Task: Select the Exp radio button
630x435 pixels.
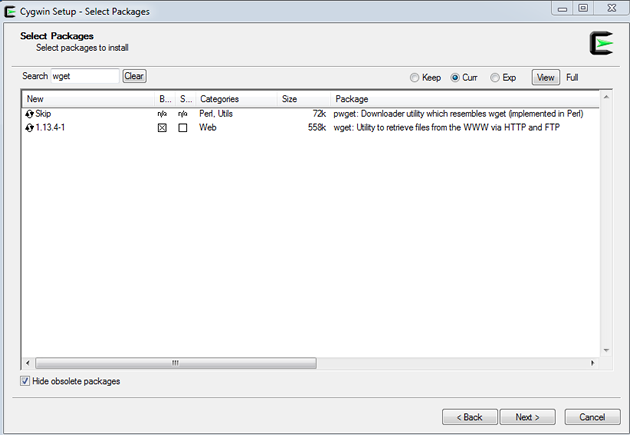Action: (495, 78)
